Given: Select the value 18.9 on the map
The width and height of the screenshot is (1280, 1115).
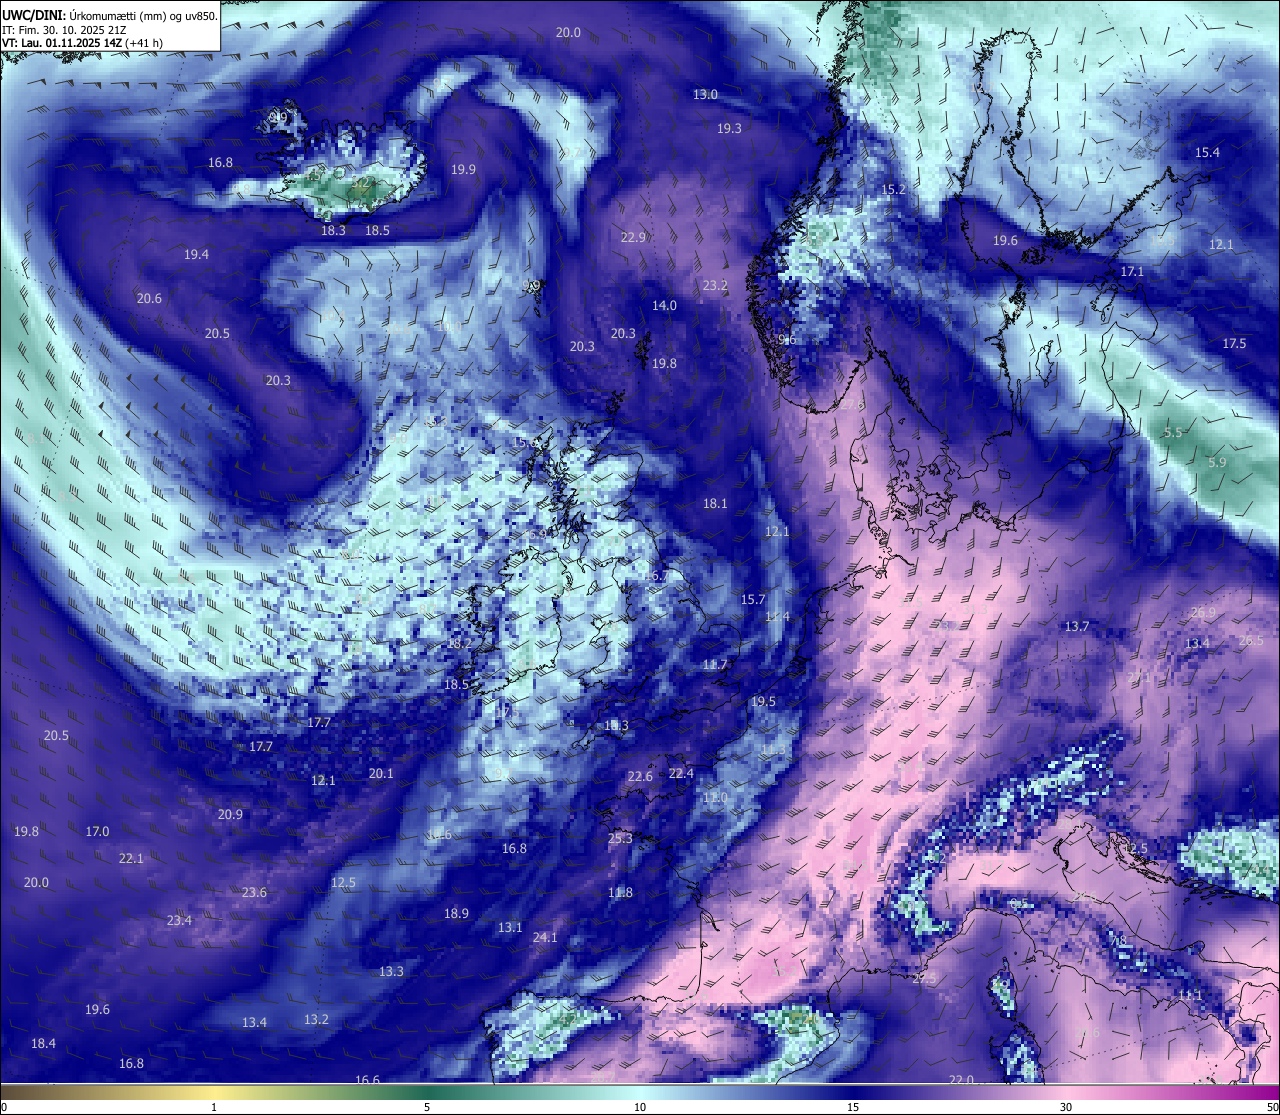Looking at the screenshot, I should pos(456,913).
